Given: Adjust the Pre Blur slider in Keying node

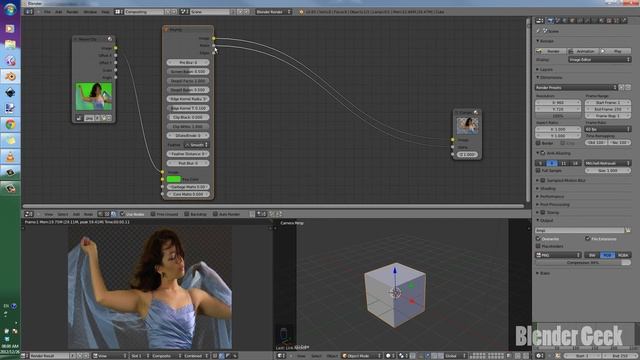Looking at the screenshot, I should click(188, 62).
